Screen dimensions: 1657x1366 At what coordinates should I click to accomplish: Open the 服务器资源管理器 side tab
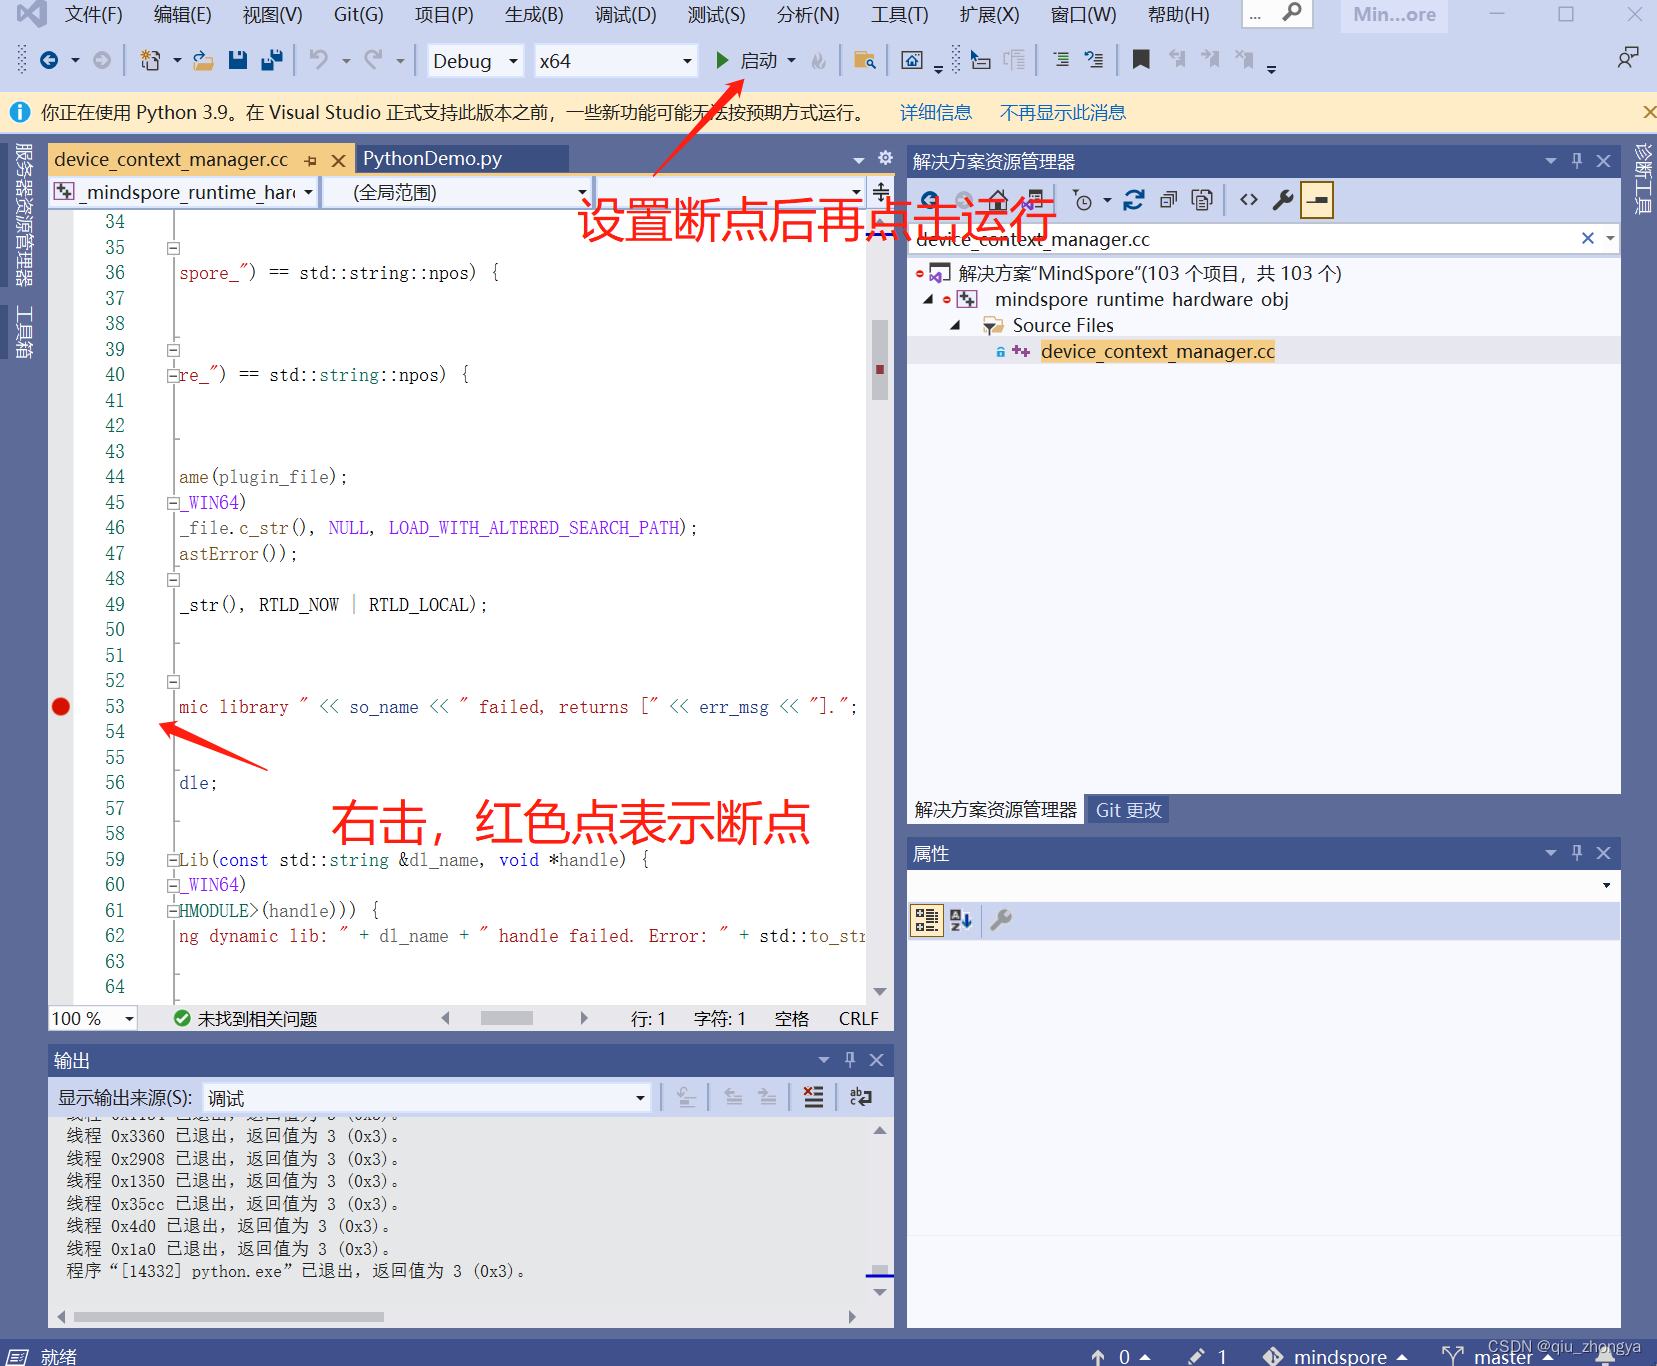point(24,214)
